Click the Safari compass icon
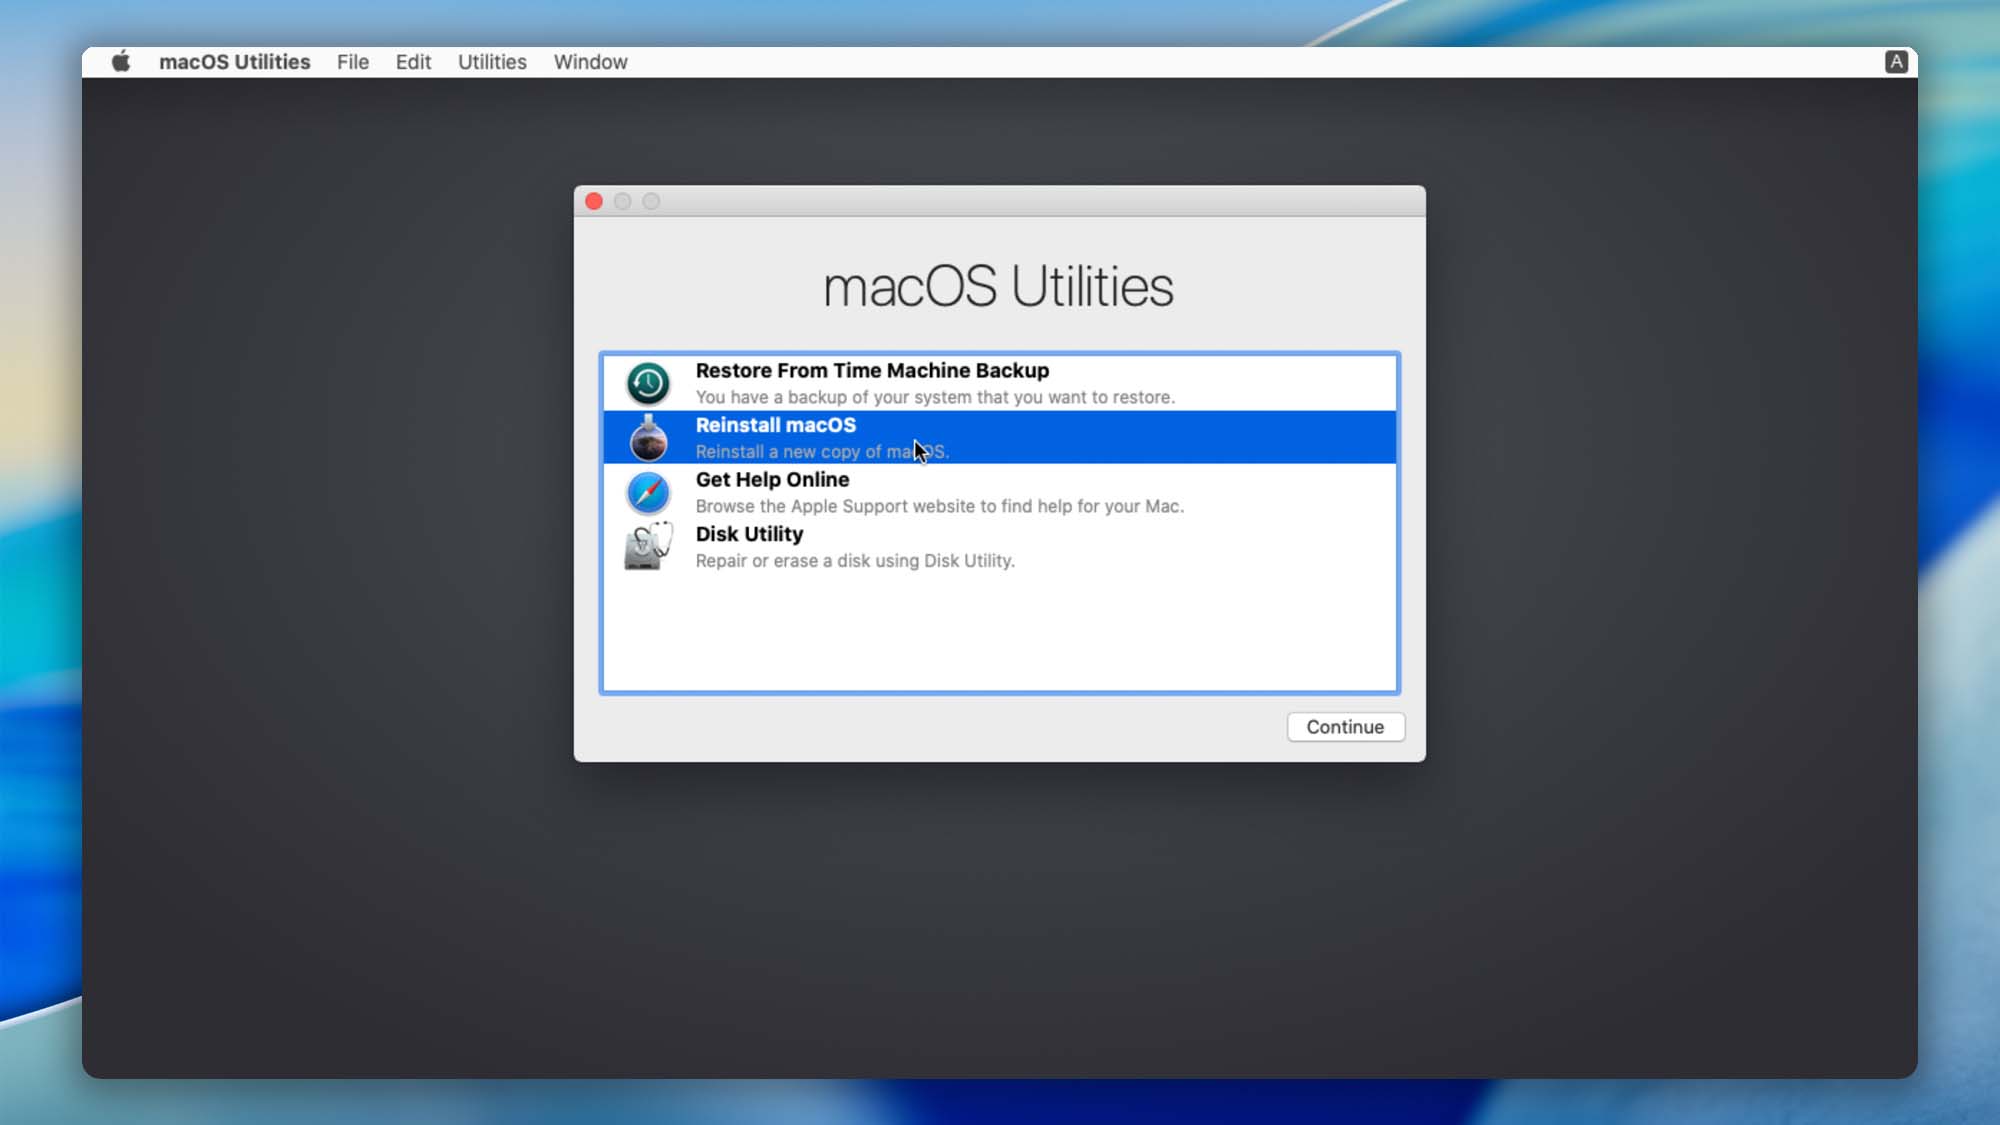Viewport: 2000px width, 1125px height. 648,493
